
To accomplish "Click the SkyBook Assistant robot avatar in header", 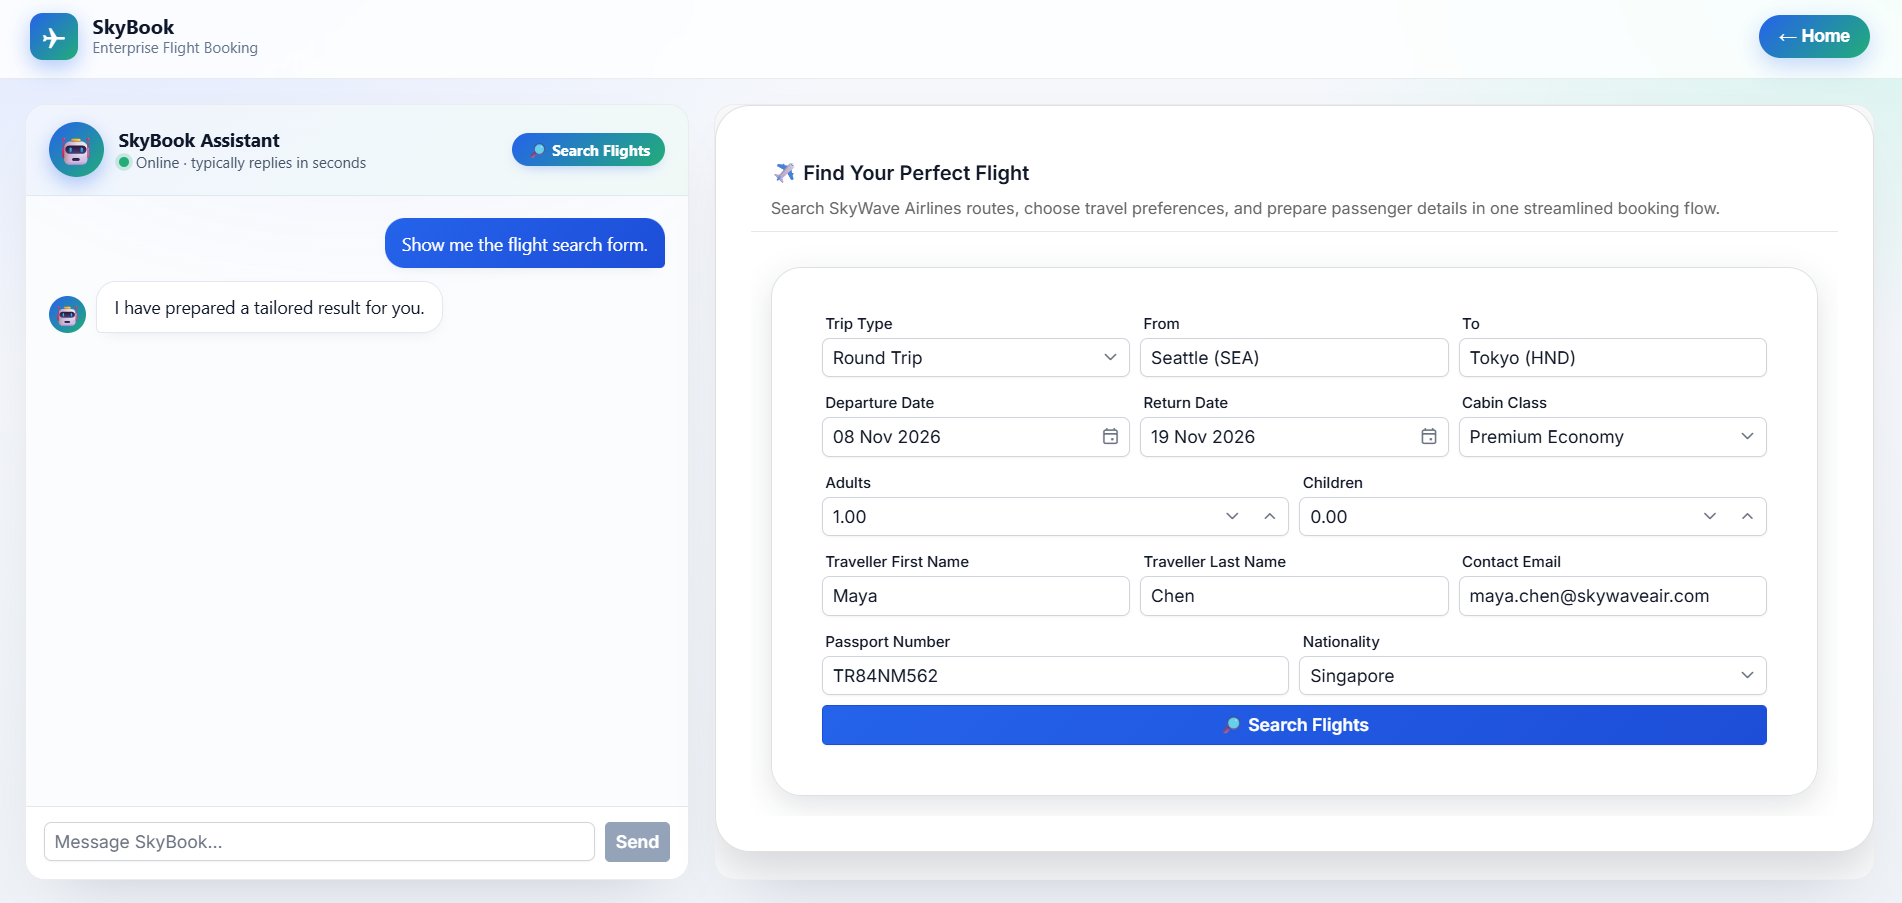I will (76, 150).
